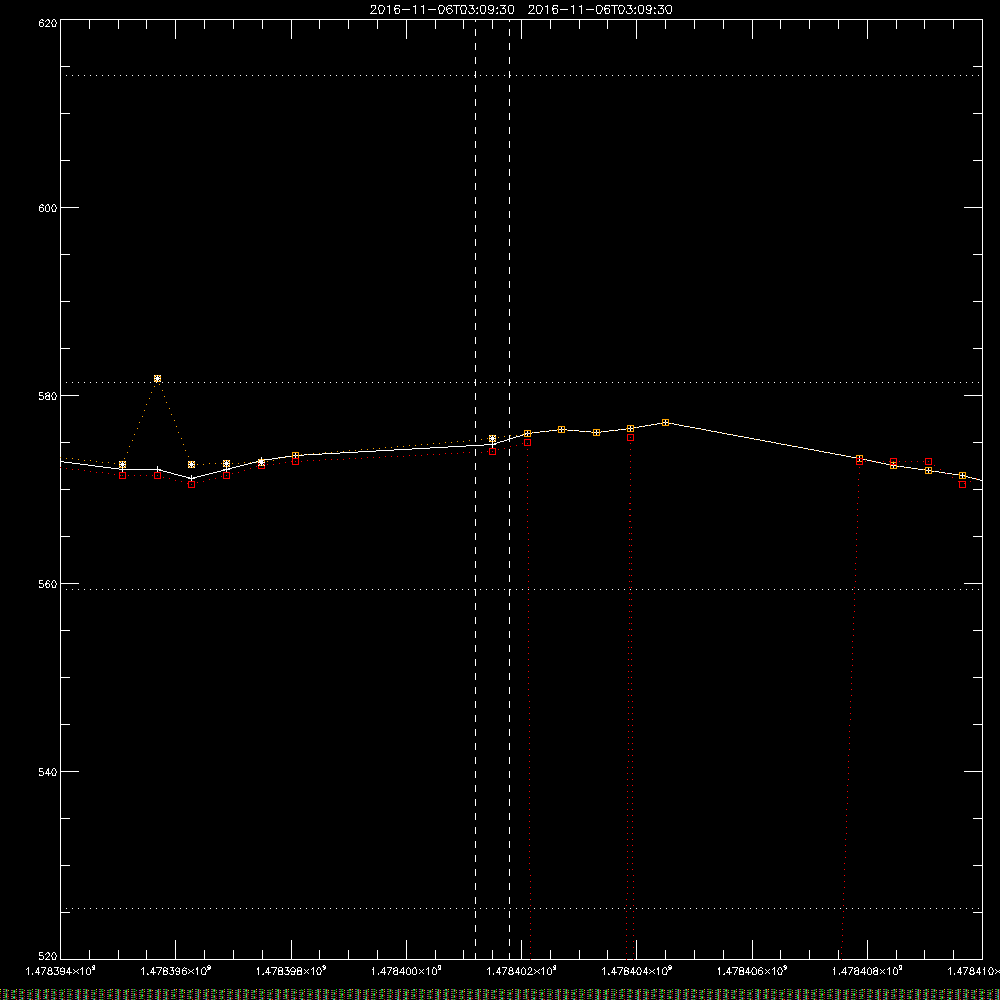
Task: Click the 1.478406×10⁹ x-axis label
Action: click(753, 971)
